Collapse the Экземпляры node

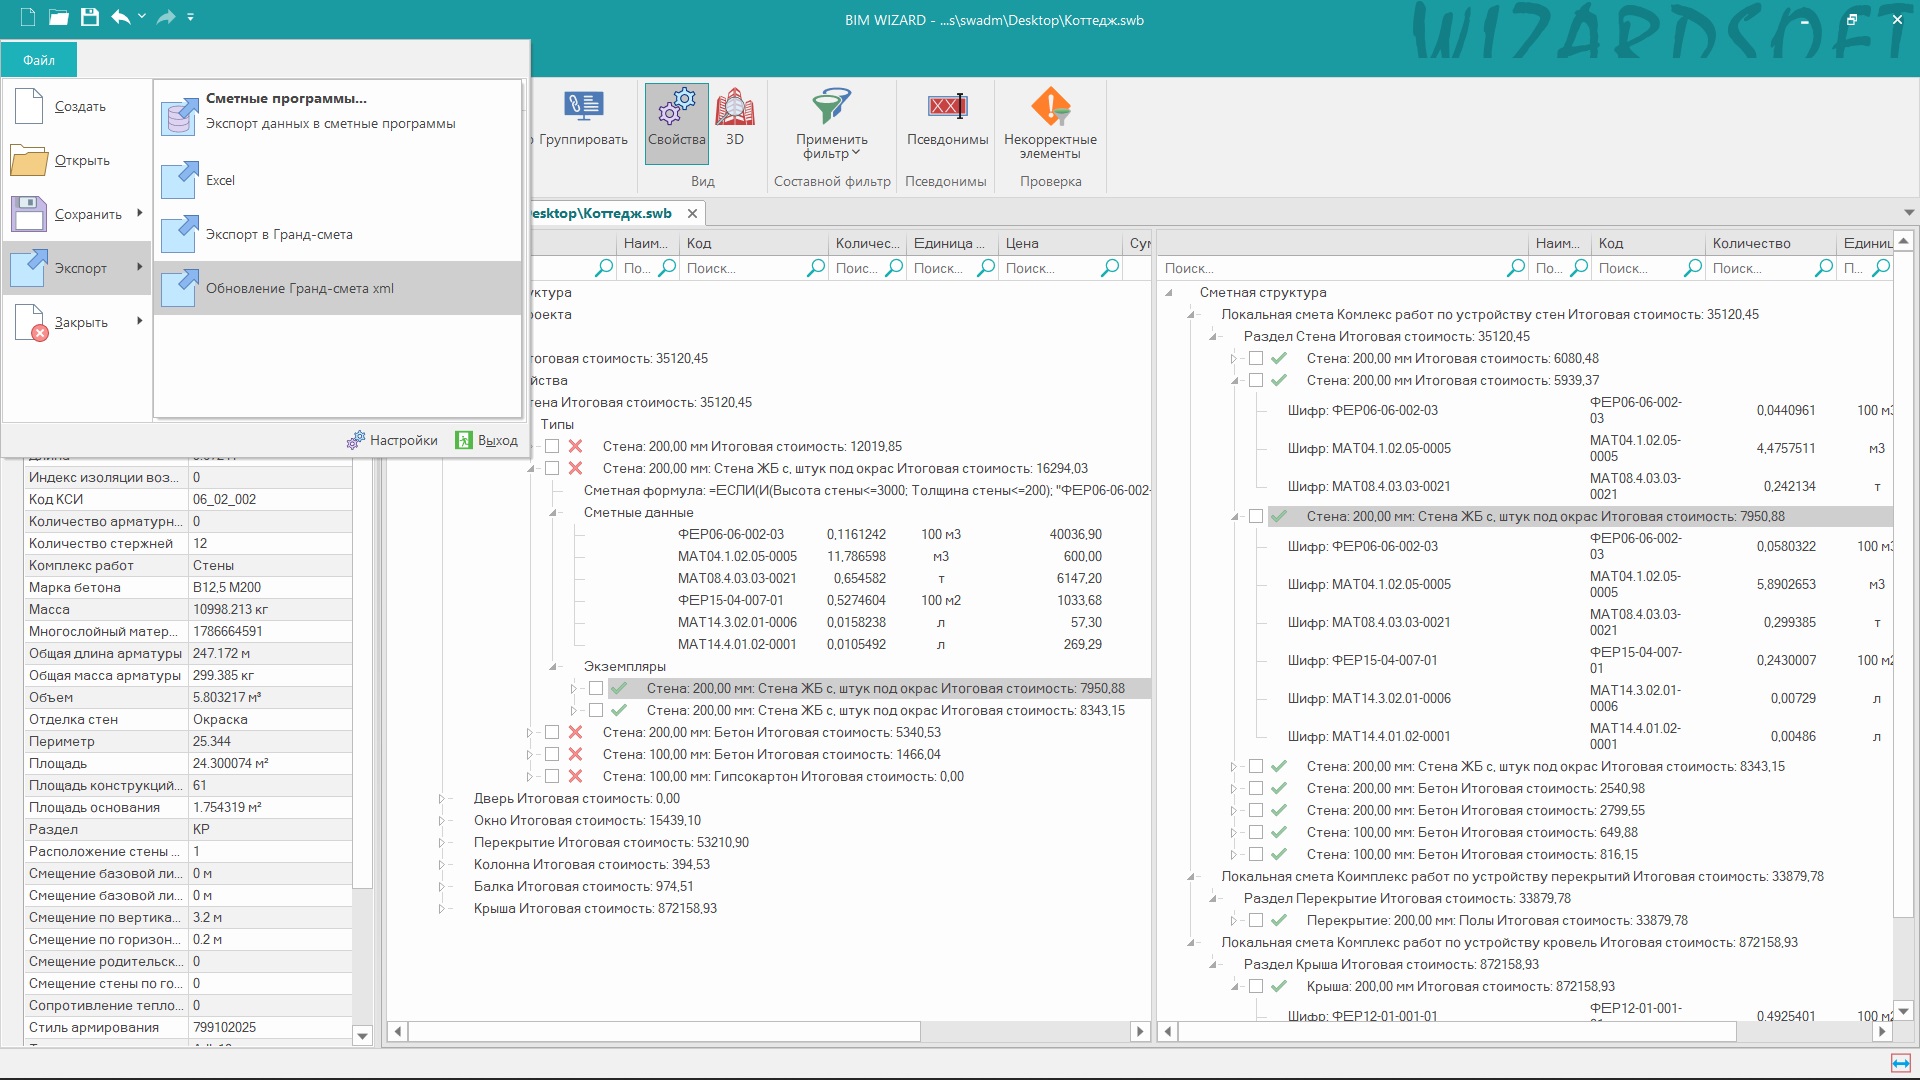click(x=552, y=666)
